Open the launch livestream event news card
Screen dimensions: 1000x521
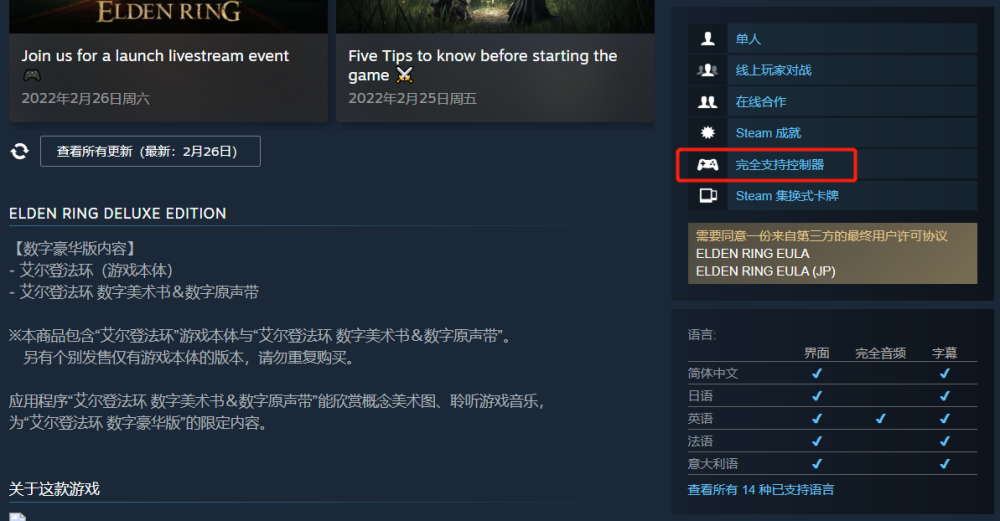click(168, 61)
